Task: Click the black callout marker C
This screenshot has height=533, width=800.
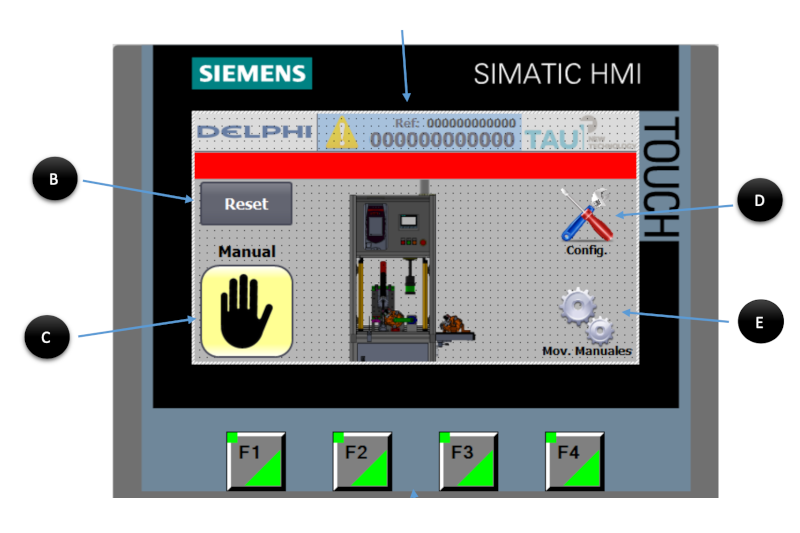Action: click(x=45, y=339)
